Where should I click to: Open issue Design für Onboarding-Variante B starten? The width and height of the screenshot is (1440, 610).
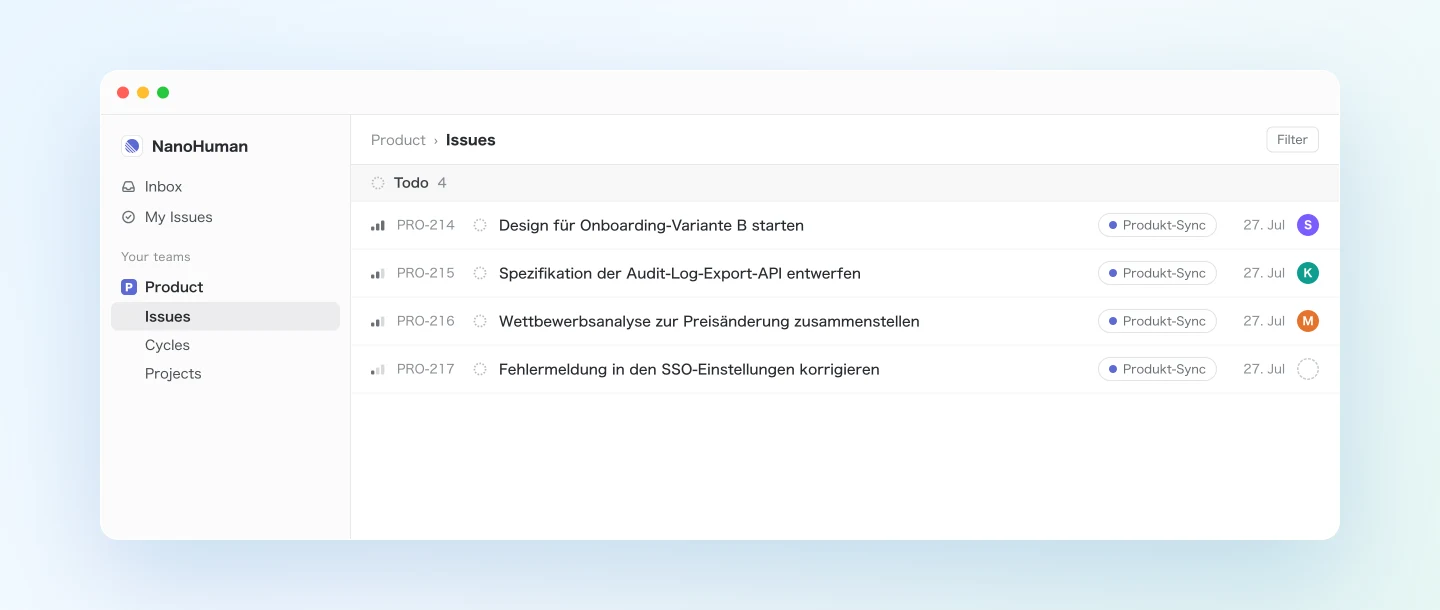tap(651, 225)
